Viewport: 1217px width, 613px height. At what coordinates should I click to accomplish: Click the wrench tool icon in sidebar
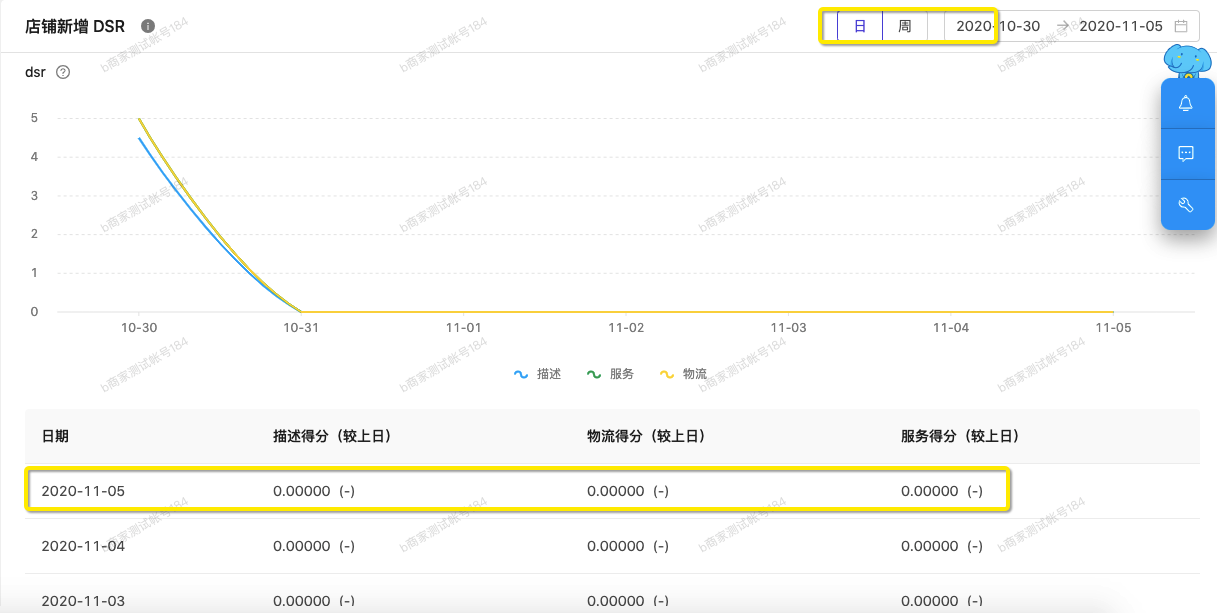(x=1186, y=205)
